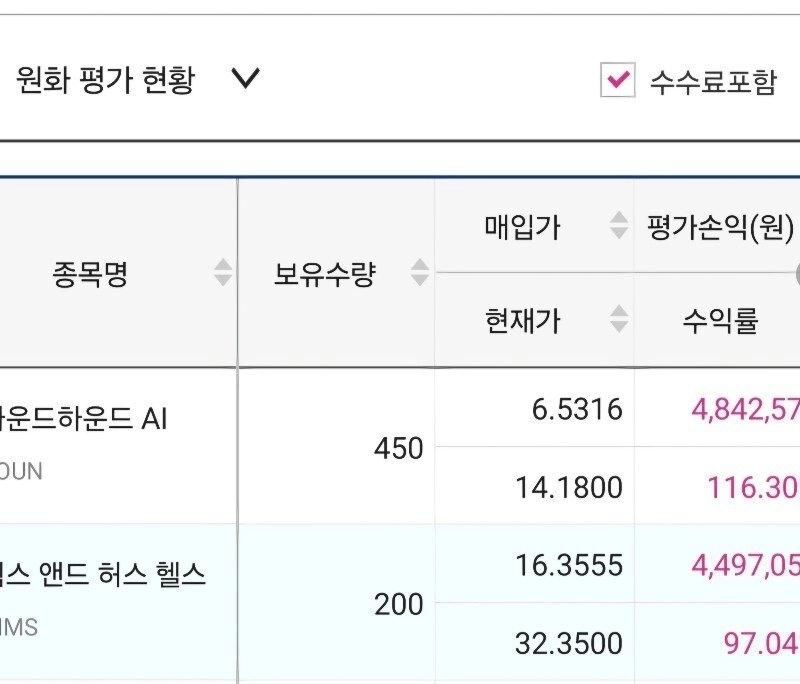Select the 평가손익(원) column header
800x684 pixels.
720,228
